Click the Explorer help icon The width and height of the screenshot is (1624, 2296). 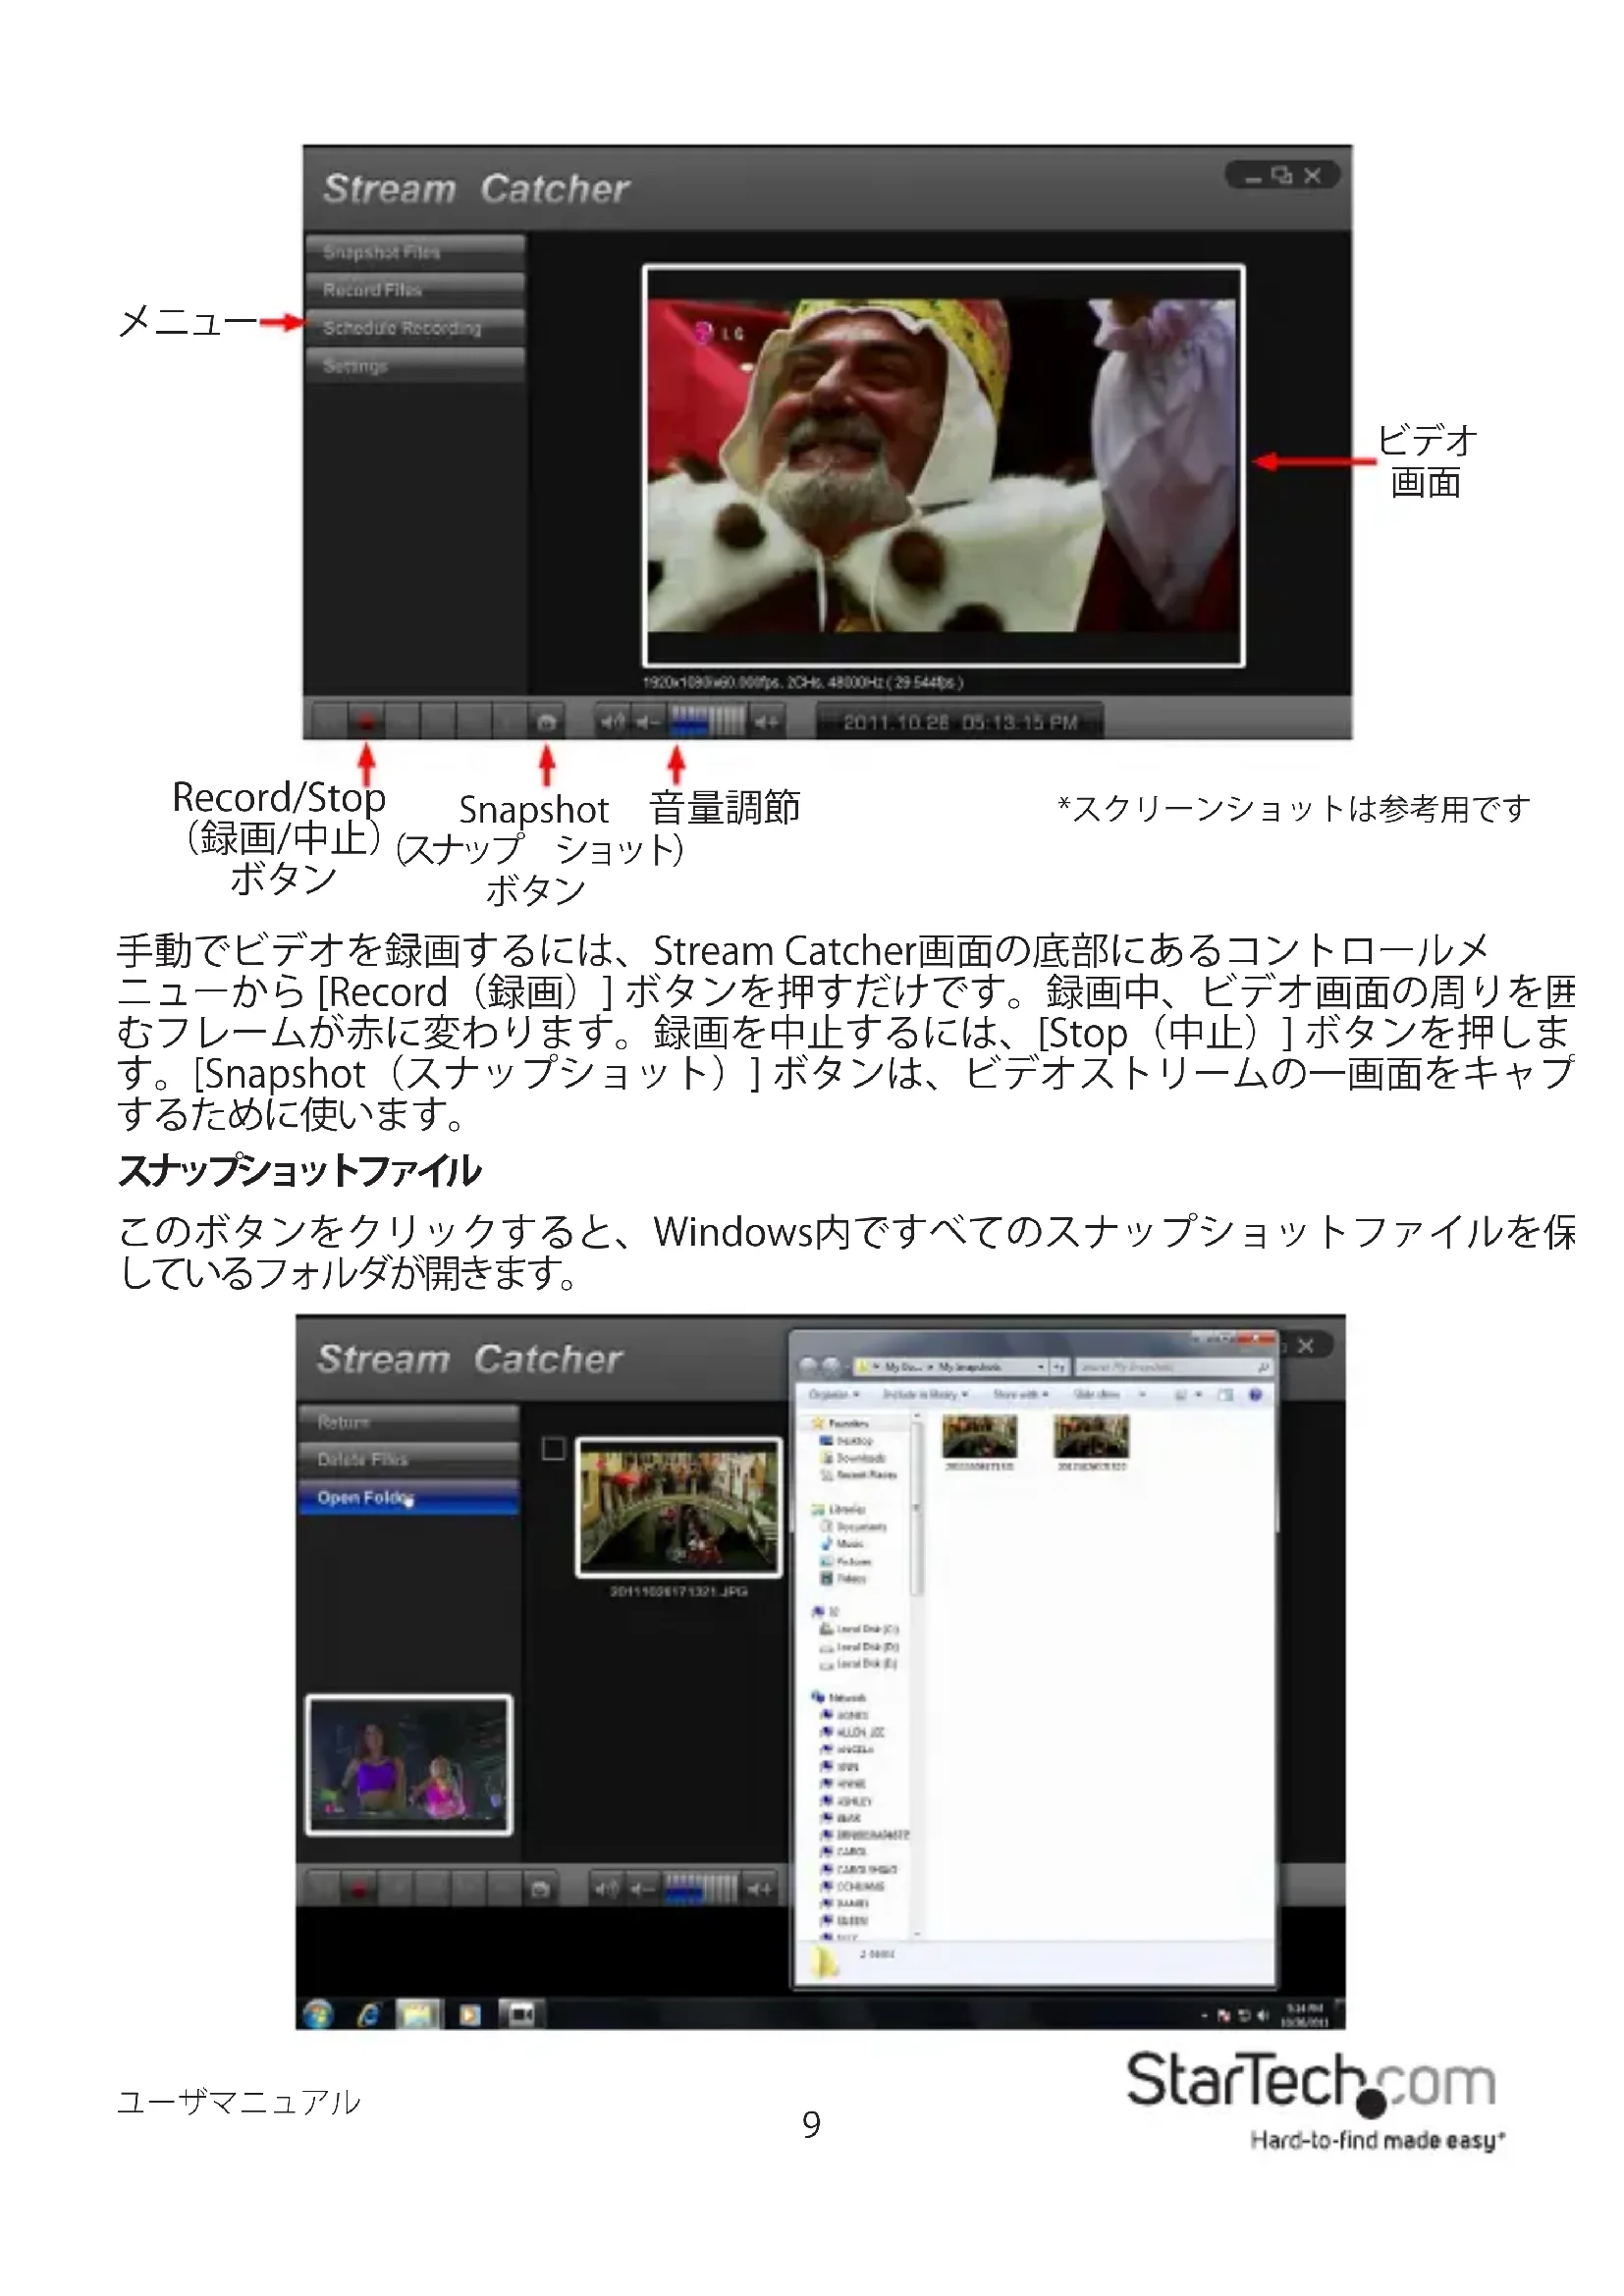(x=1256, y=1394)
